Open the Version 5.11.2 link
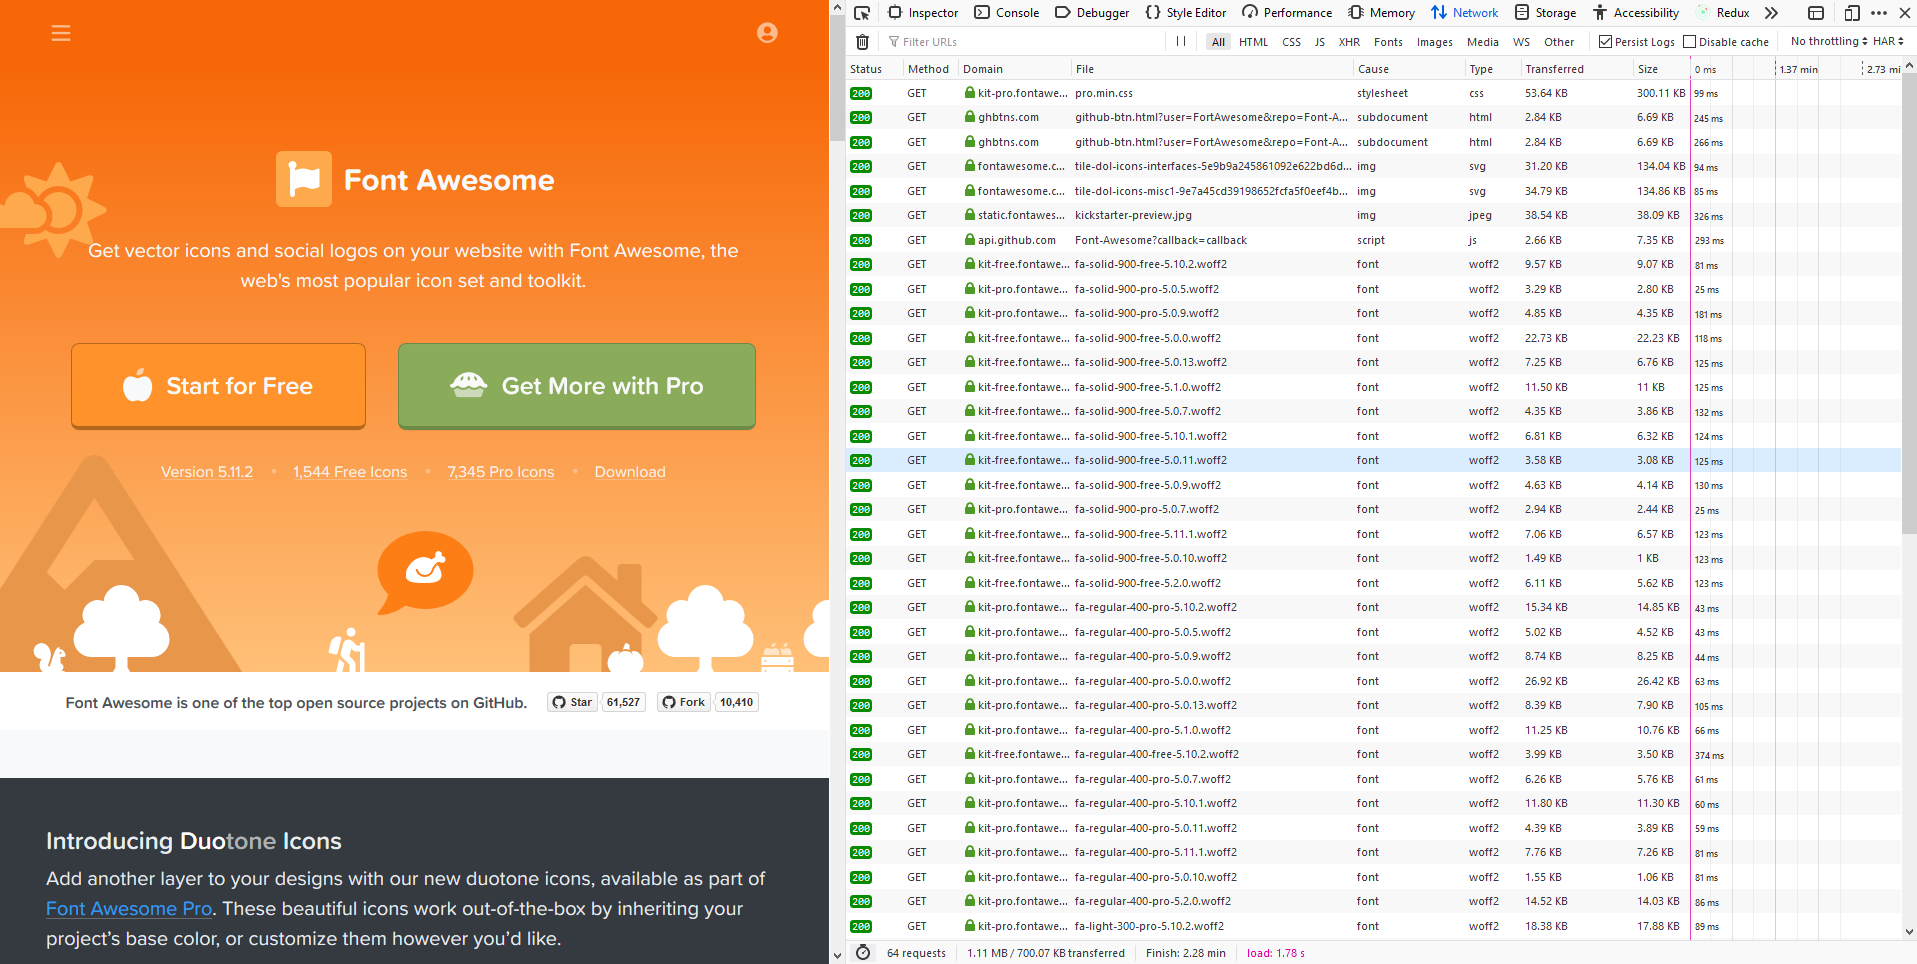 point(207,472)
